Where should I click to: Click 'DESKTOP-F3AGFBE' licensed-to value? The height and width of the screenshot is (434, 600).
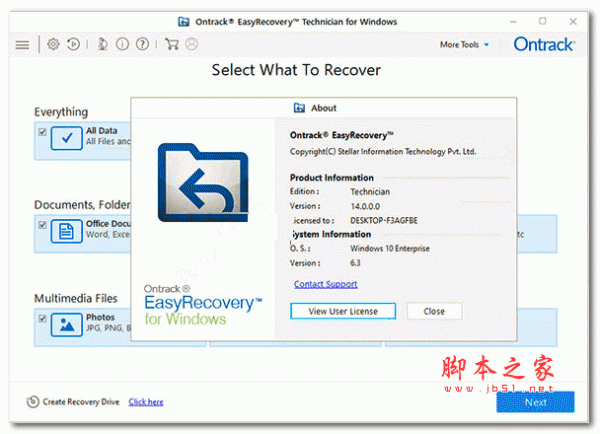pyautogui.click(x=384, y=221)
